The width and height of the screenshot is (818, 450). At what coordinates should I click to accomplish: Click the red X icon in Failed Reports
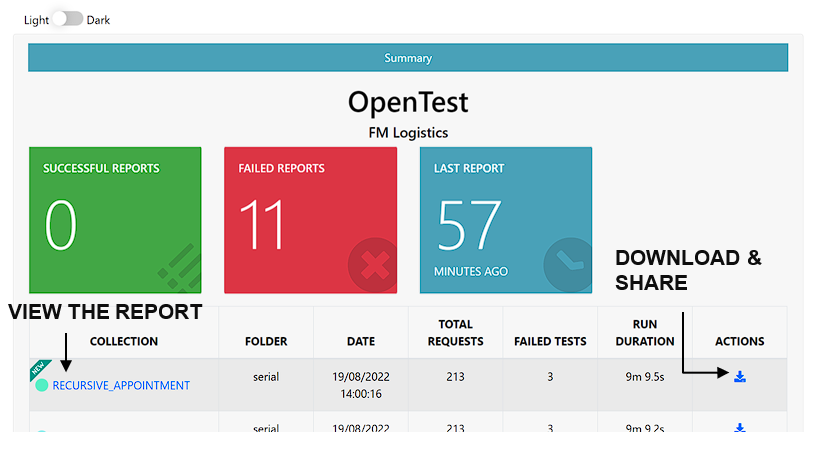(373, 266)
